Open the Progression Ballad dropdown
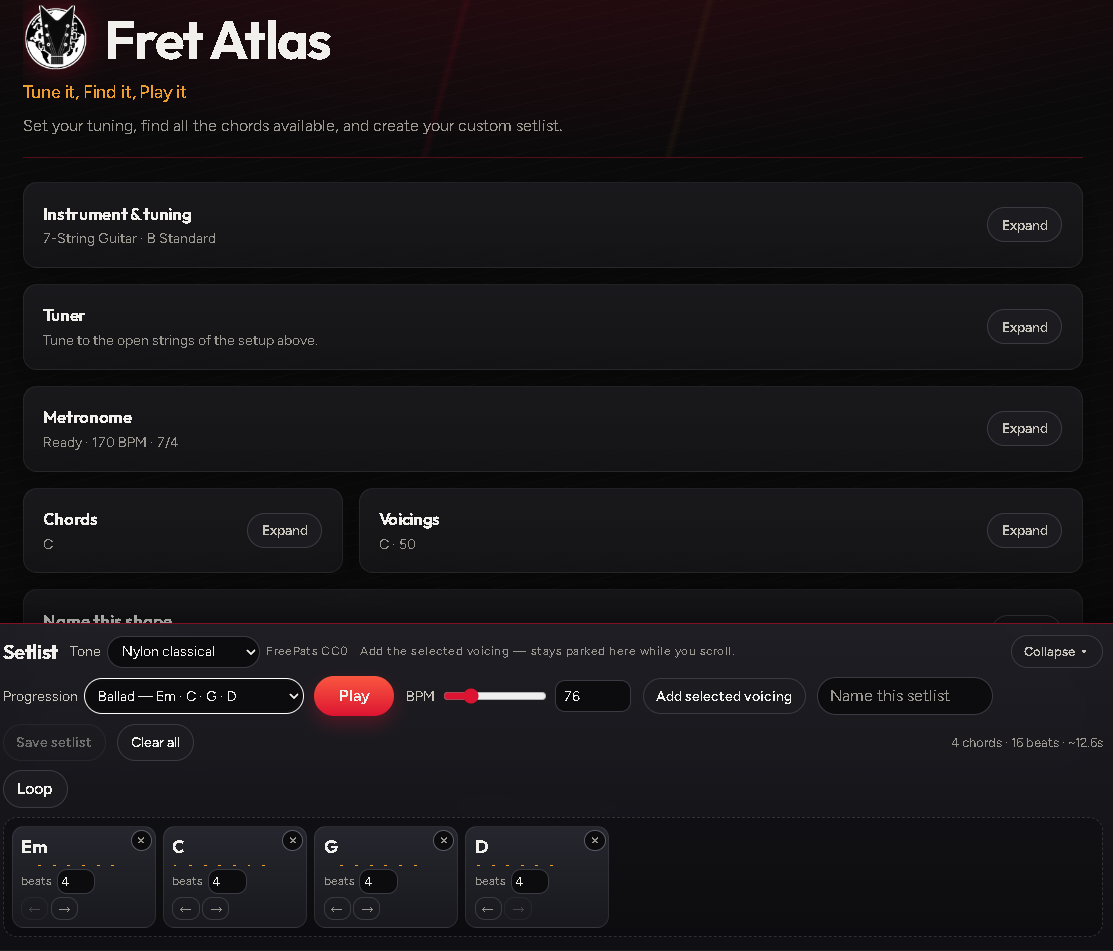The image size is (1113, 951). pyautogui.click(x=194, y=696)
